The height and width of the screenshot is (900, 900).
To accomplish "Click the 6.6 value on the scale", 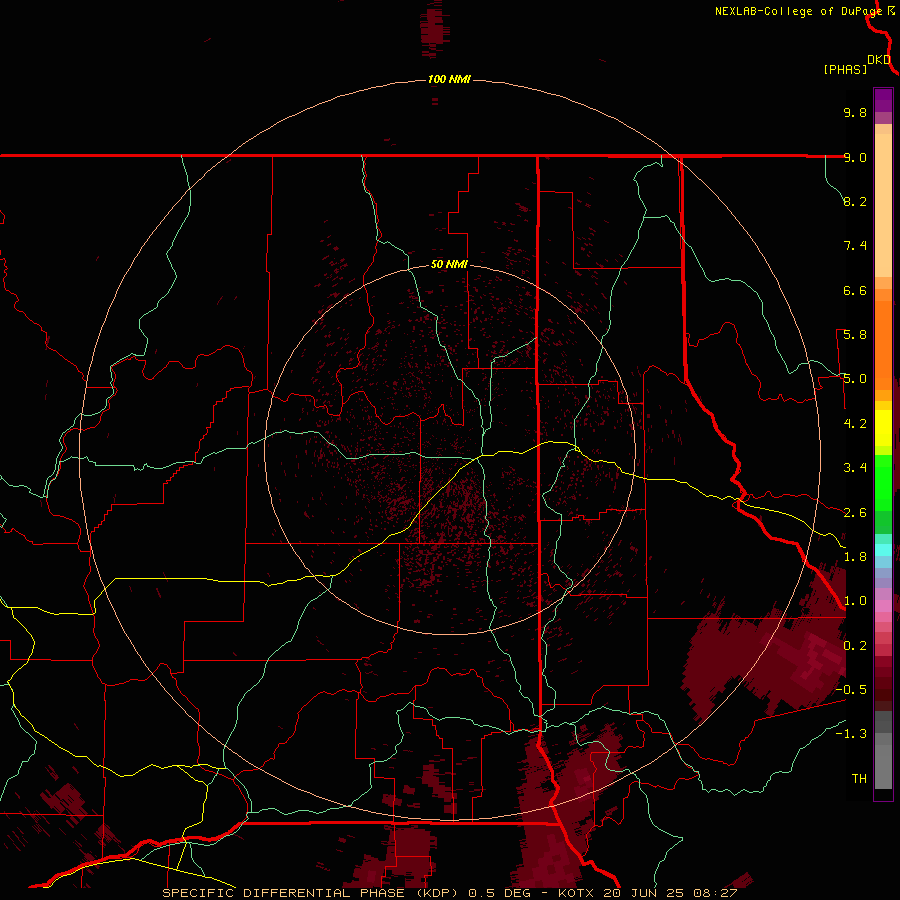I will (855, 290).
